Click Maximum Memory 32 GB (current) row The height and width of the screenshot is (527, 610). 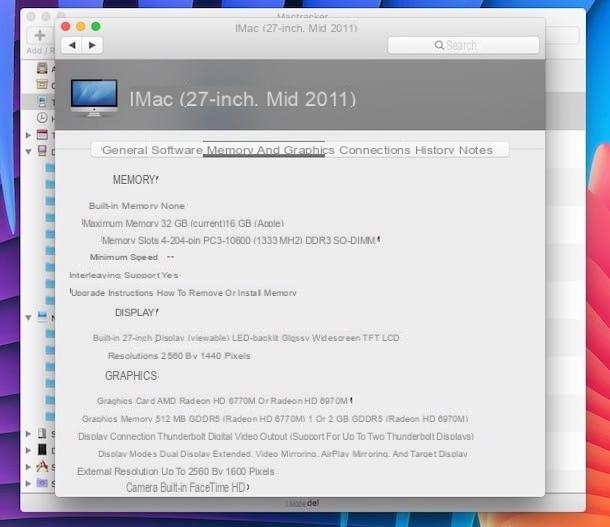coord(183,223)
